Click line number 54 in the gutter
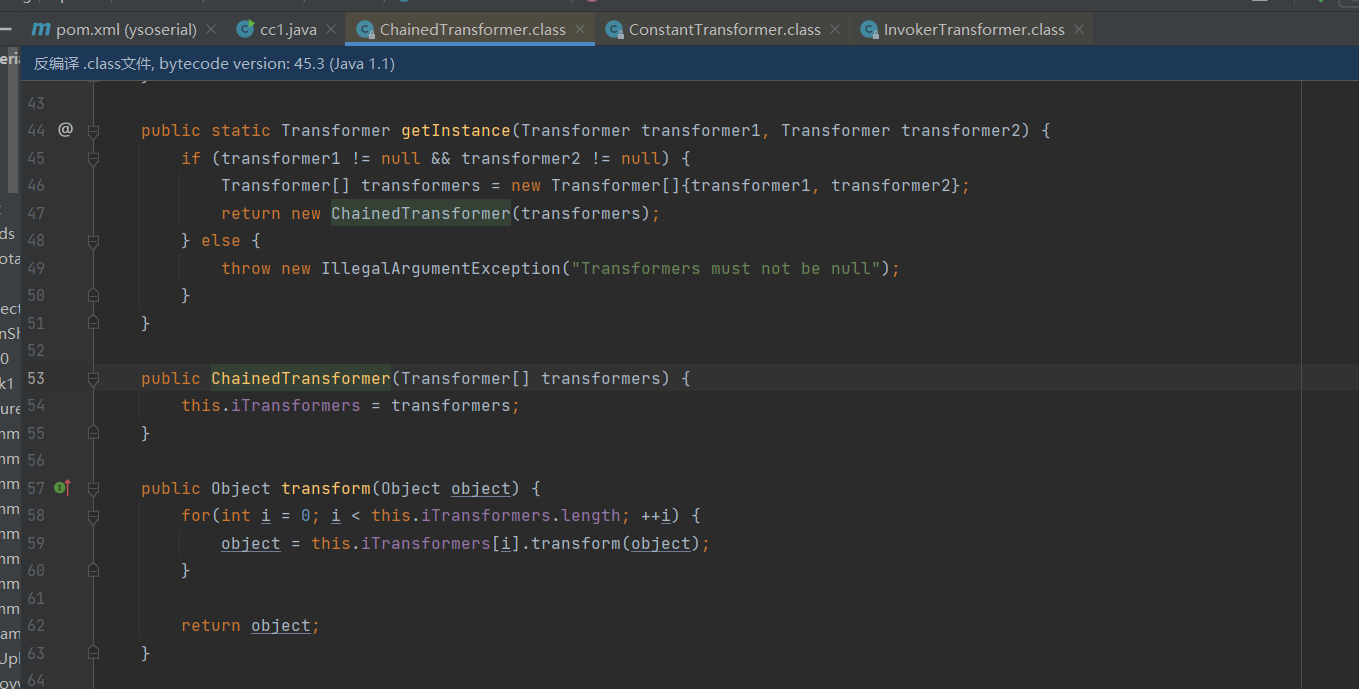Screen dimensions: 1359x689 (36, 405)
